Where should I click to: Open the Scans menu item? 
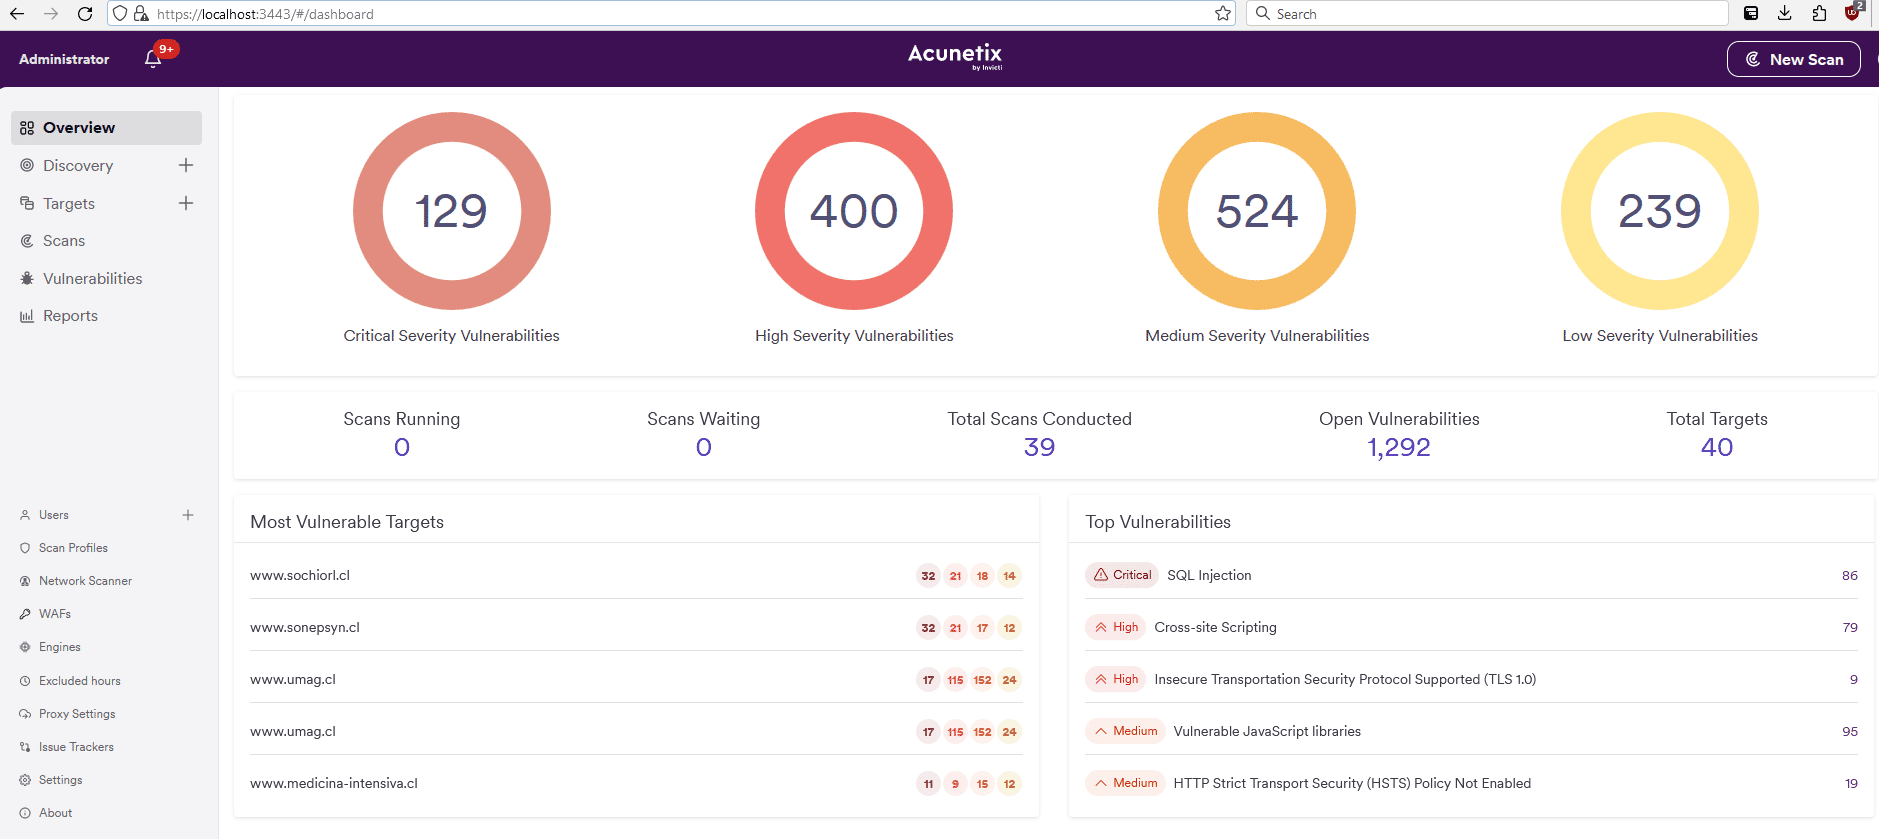(64, 241)
